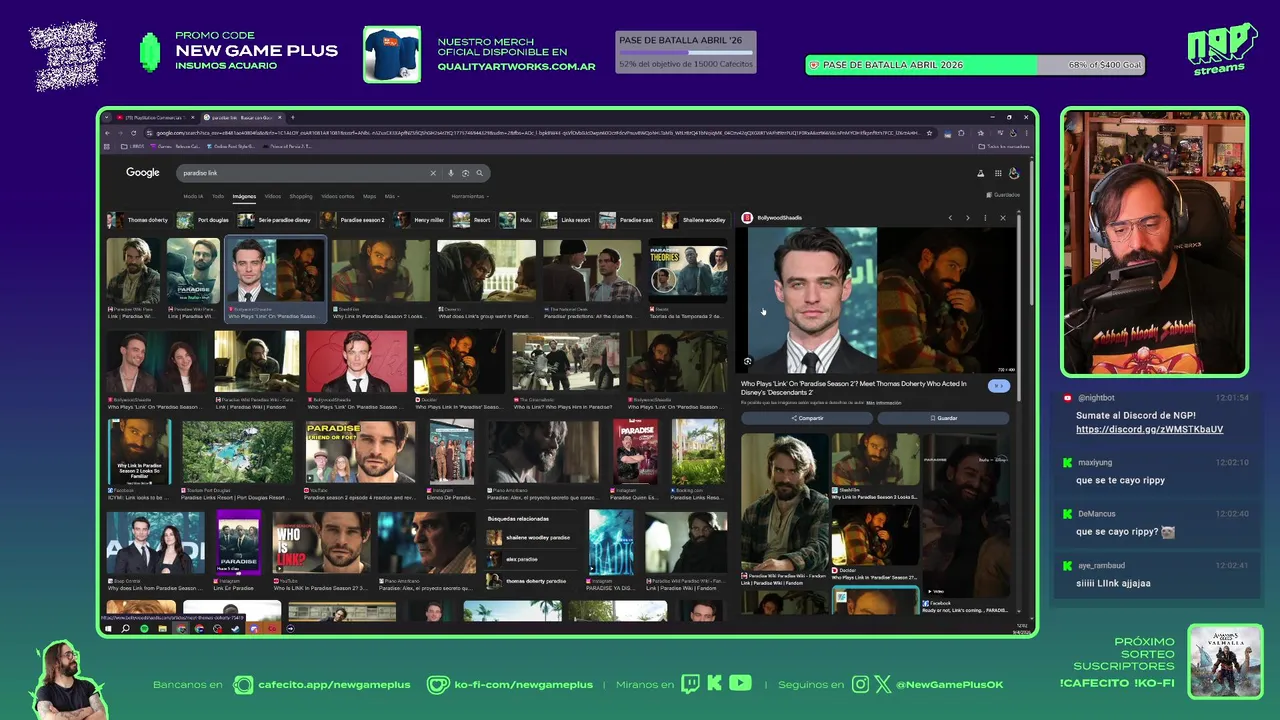The image size is (1280, 720).
Task: Open the red-background suit man thumbnail
Action: tap(356, 362)
